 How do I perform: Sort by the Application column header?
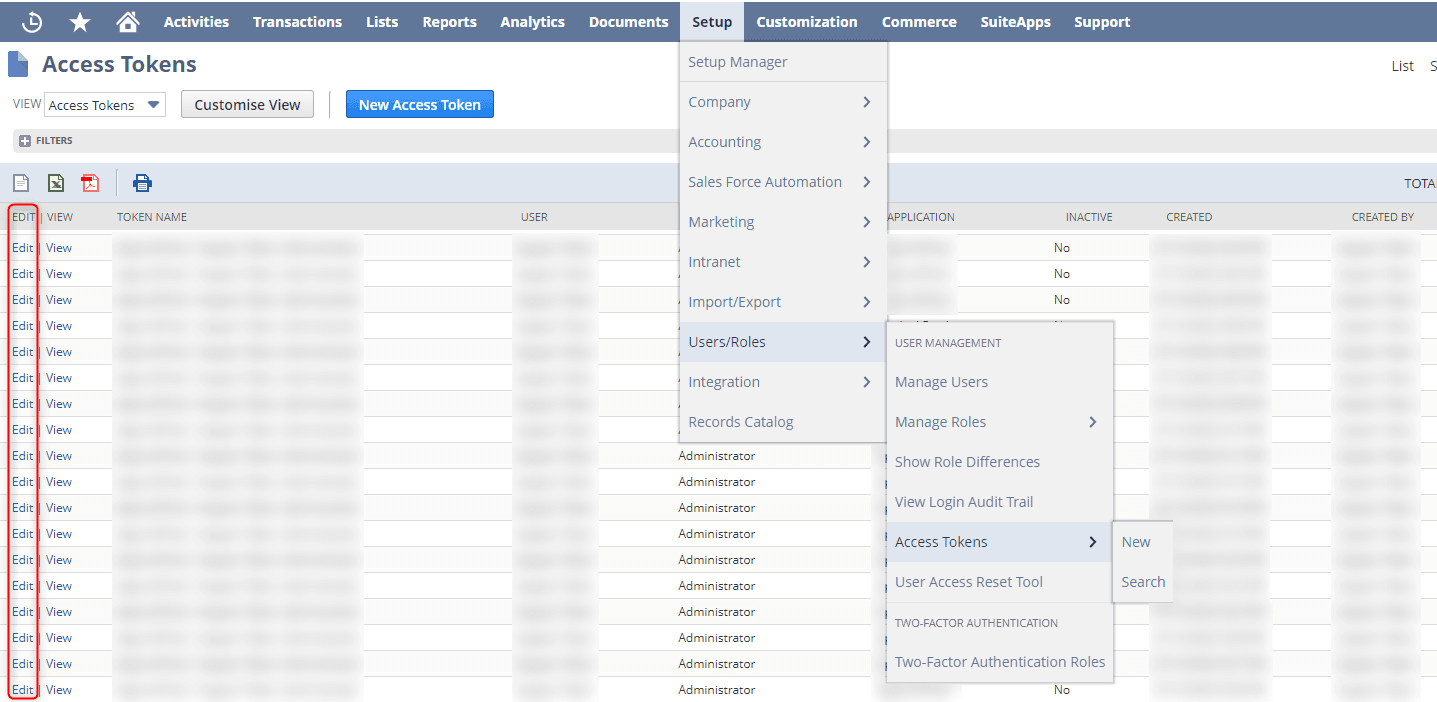click(x=921, y=217)
